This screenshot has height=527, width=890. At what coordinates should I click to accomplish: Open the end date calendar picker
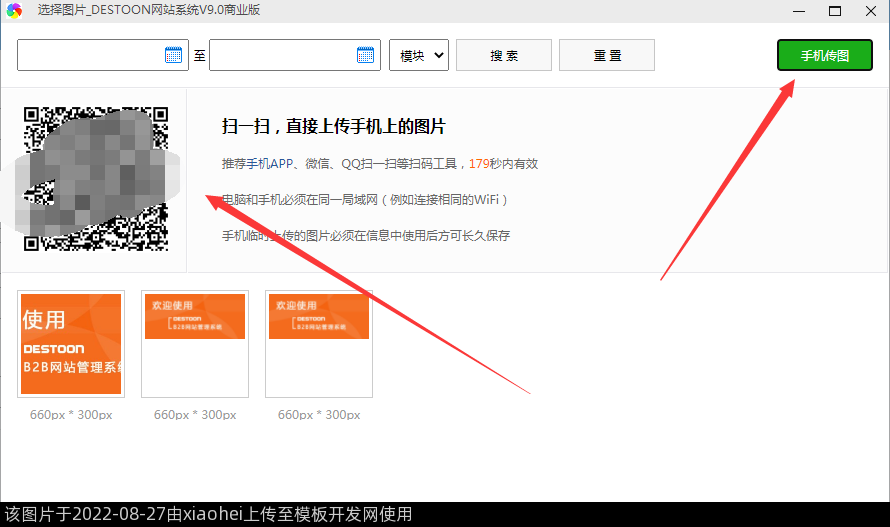point(366,55)
